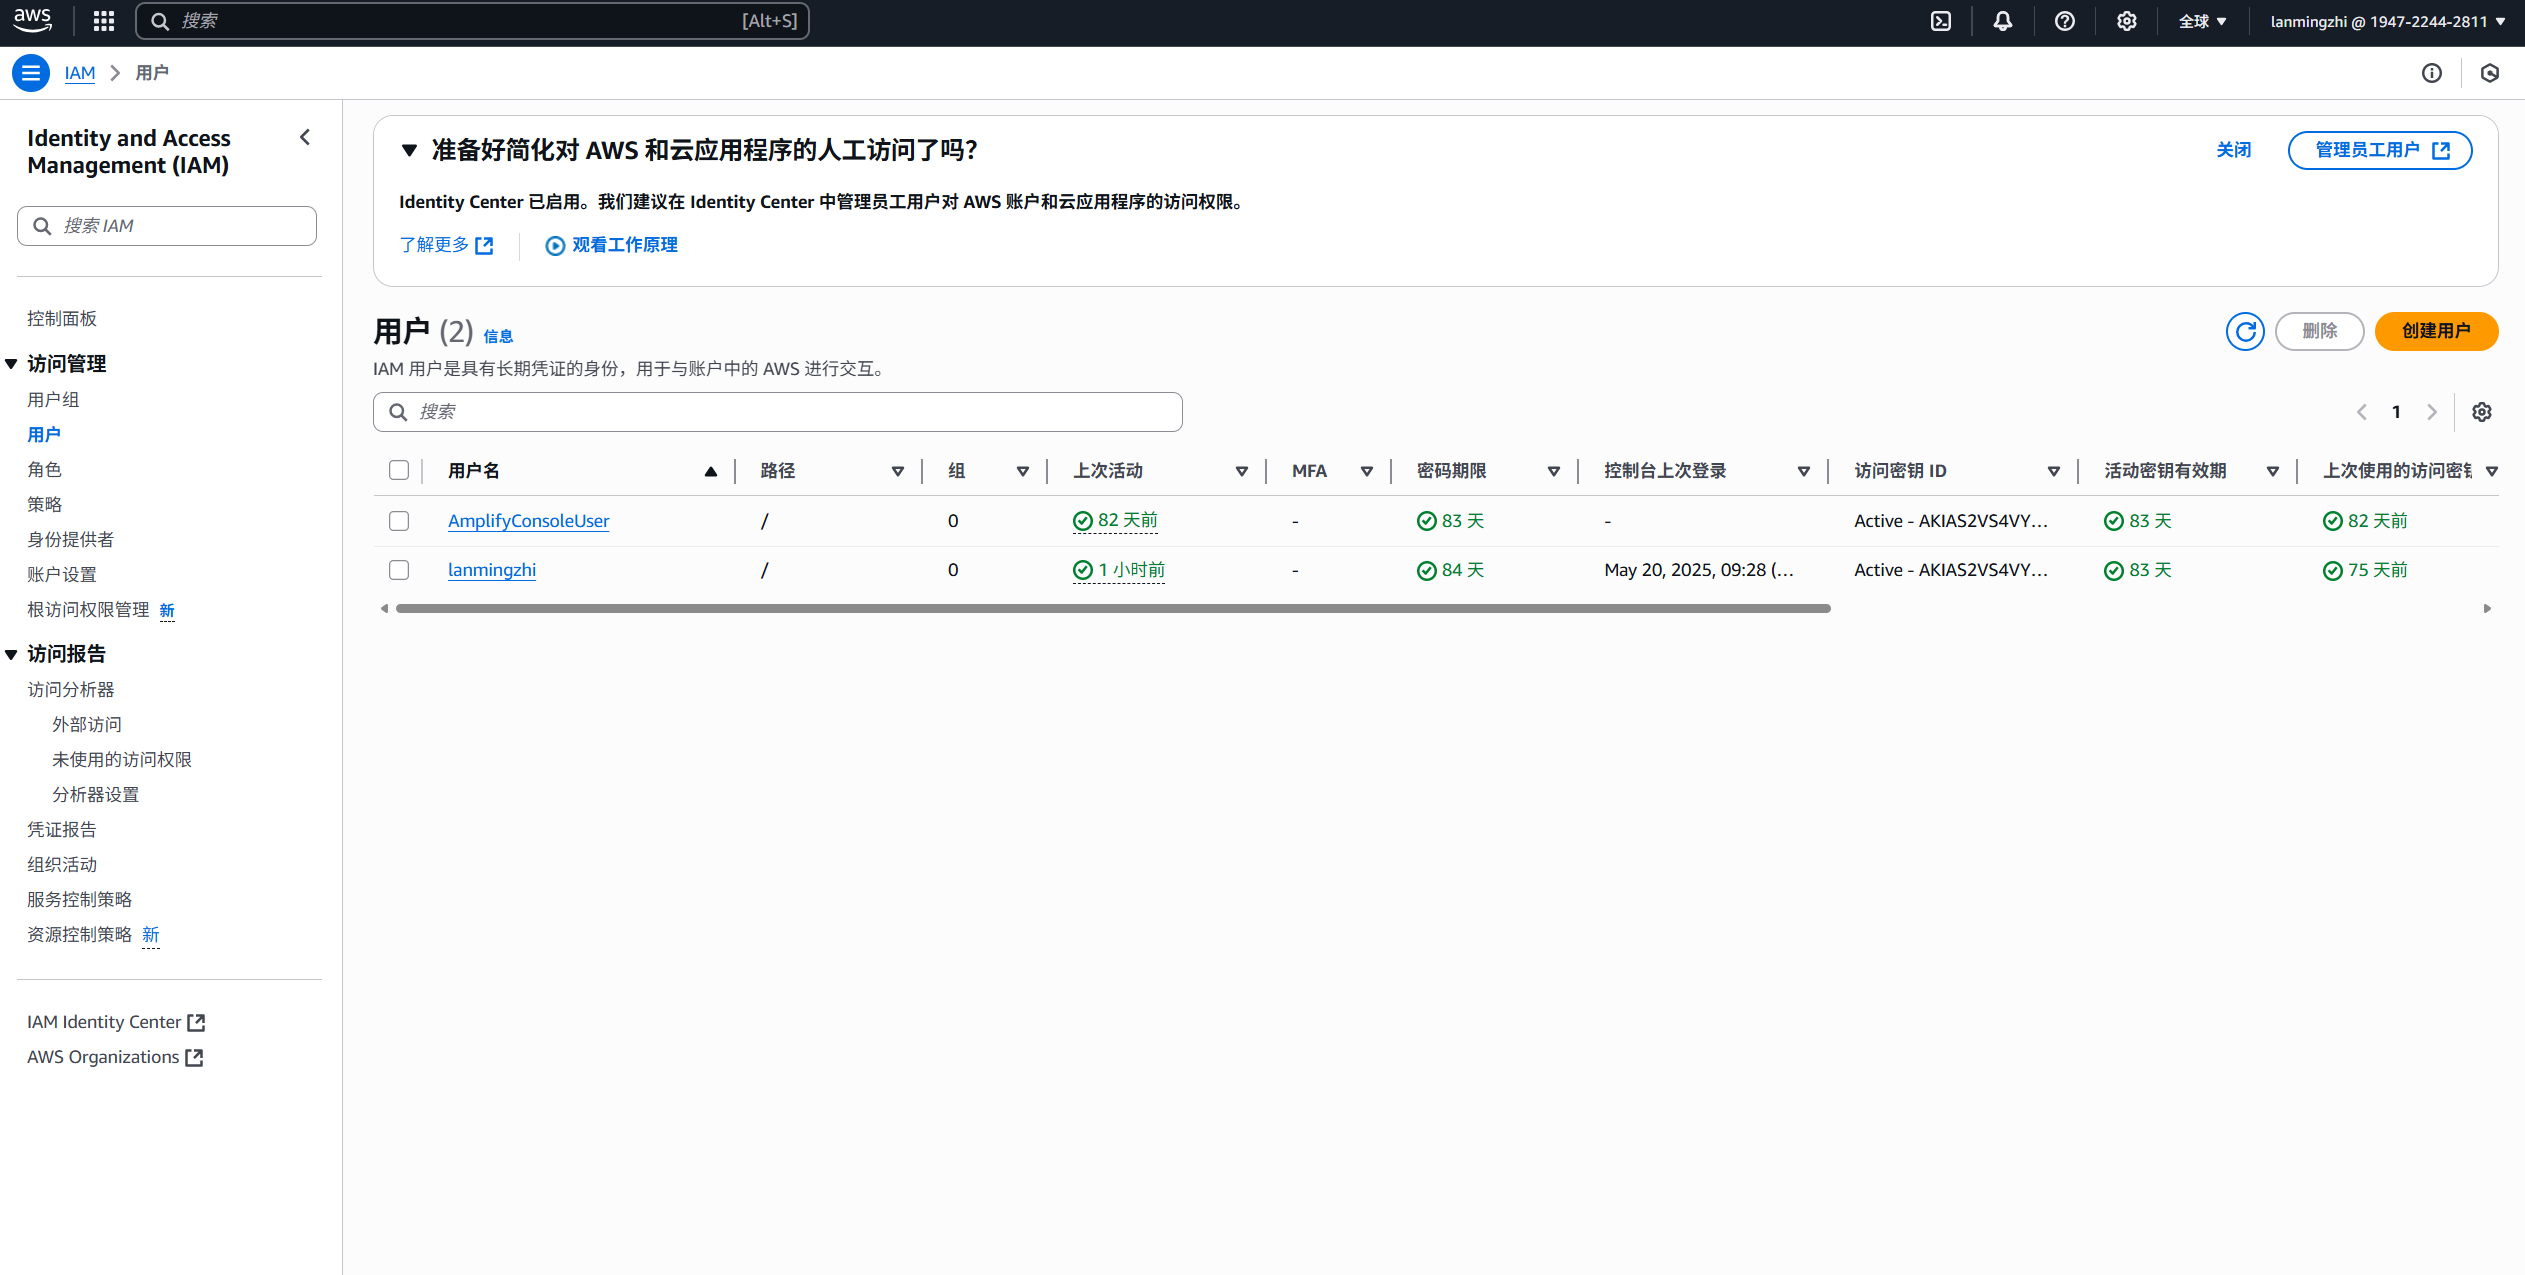Click the 创建用户 button
The image size is (2525, 1275).
[x=2436, y=331]
